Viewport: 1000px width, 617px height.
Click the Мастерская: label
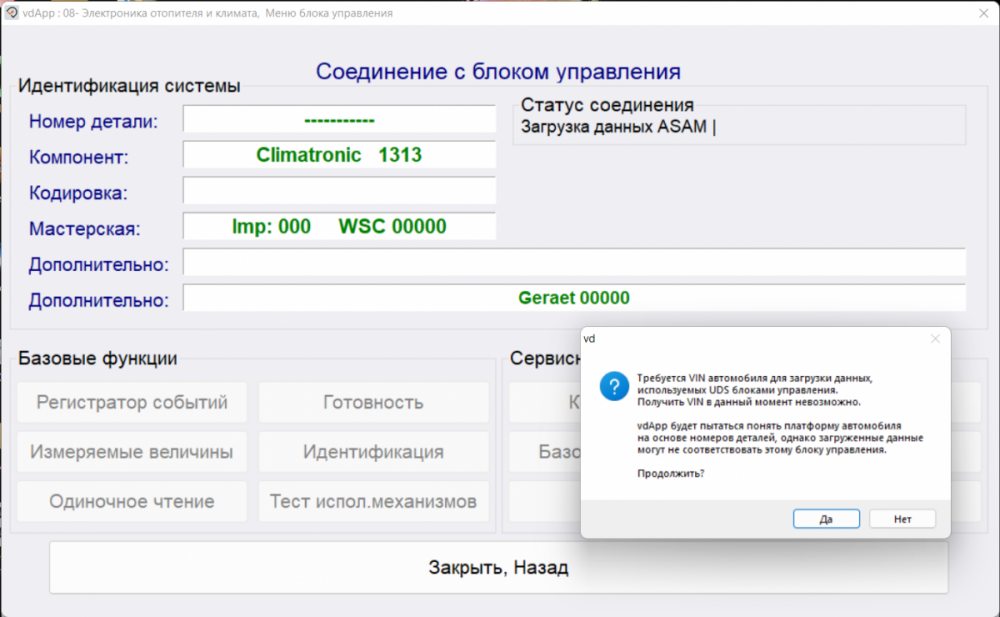[84, 228]
